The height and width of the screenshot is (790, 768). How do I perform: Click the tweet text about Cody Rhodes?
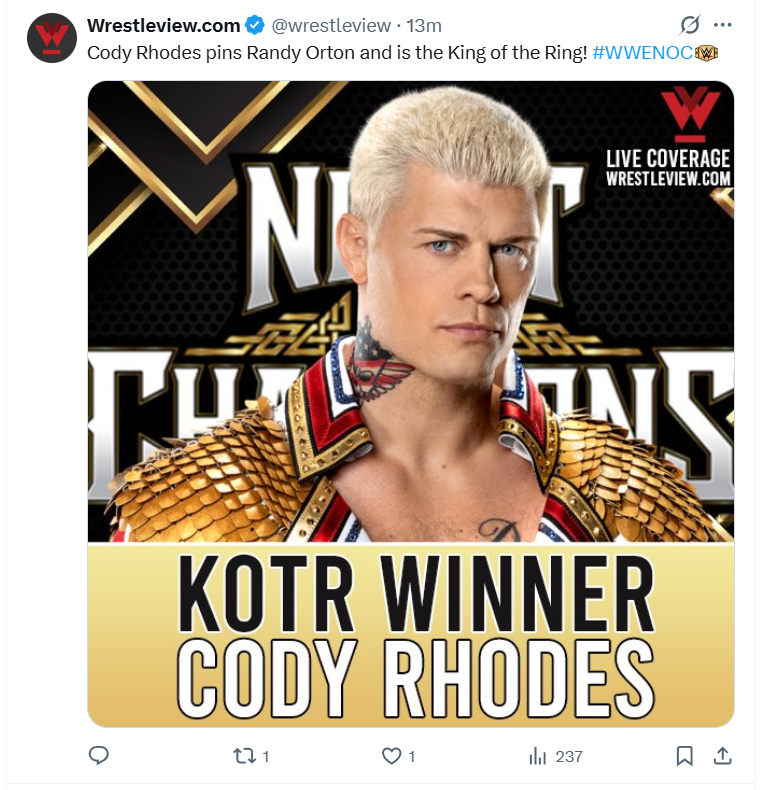(337, 52)
